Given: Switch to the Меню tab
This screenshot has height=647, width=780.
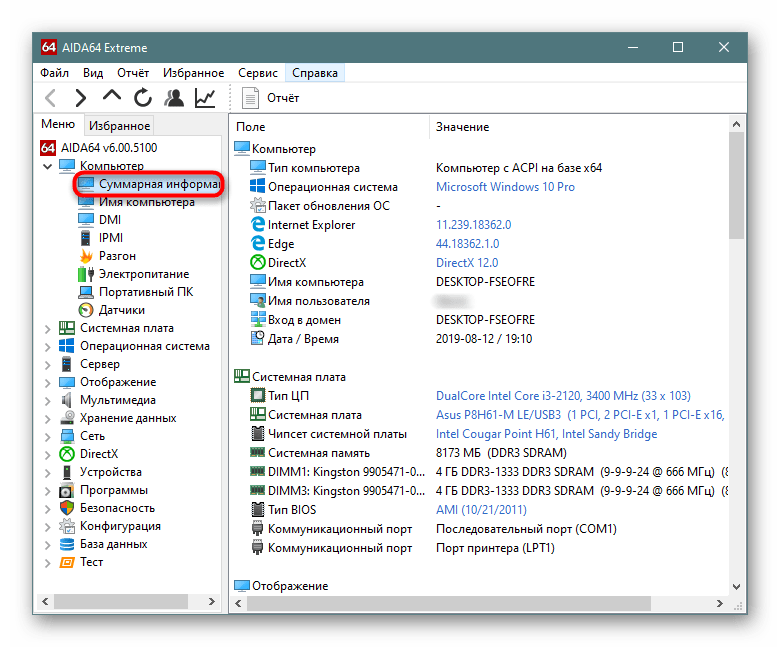Looking at the screenshot, I should coord(58,124).
